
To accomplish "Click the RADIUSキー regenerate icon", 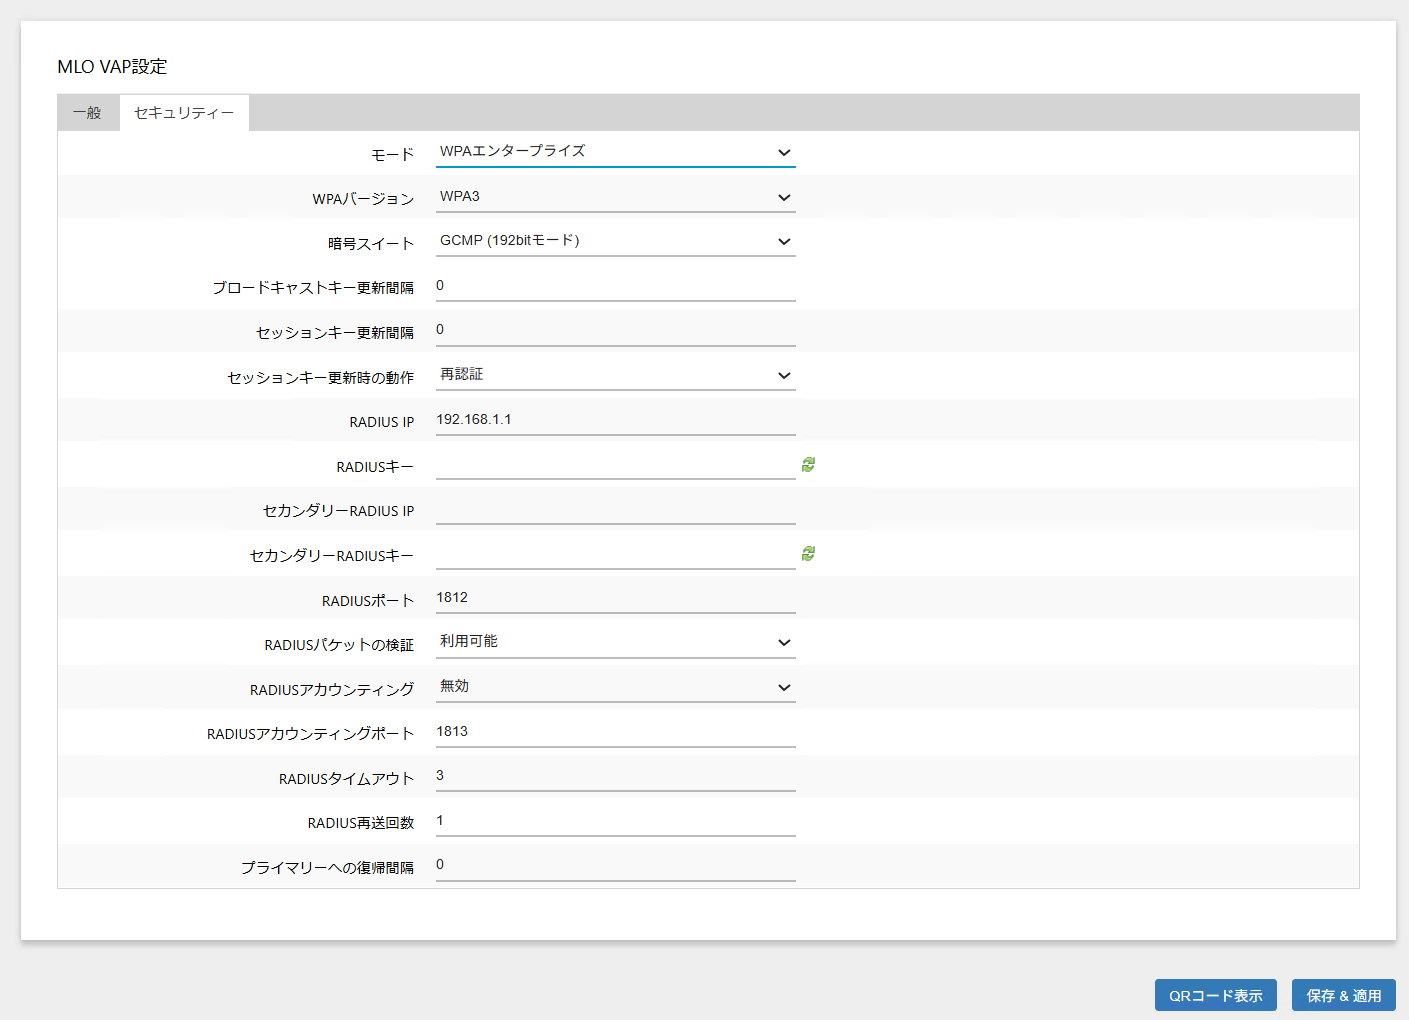I will click(808, 465).
